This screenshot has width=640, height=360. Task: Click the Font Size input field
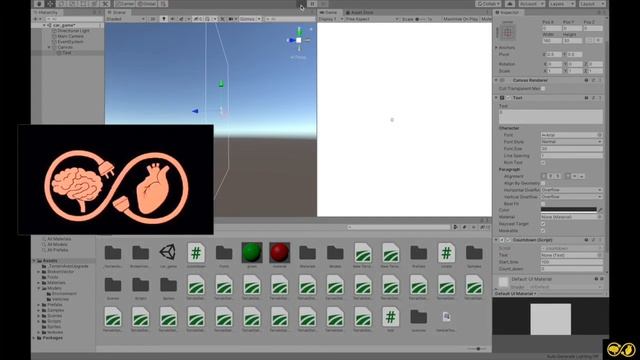tap(571, 149)
